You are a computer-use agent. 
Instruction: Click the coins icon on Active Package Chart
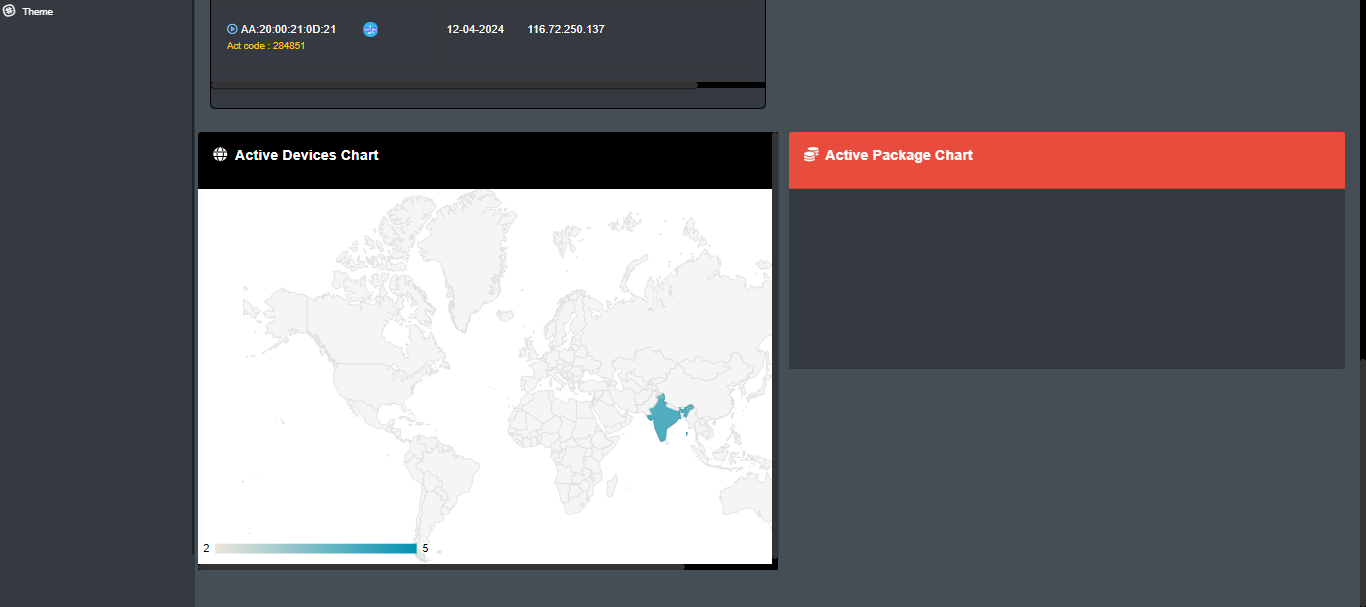coord(811,154)
